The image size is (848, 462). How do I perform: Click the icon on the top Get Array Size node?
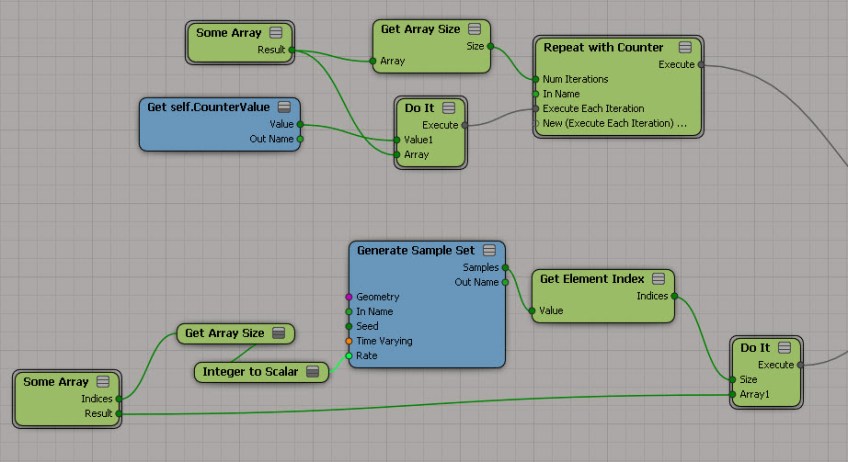[x=475, y=29]
